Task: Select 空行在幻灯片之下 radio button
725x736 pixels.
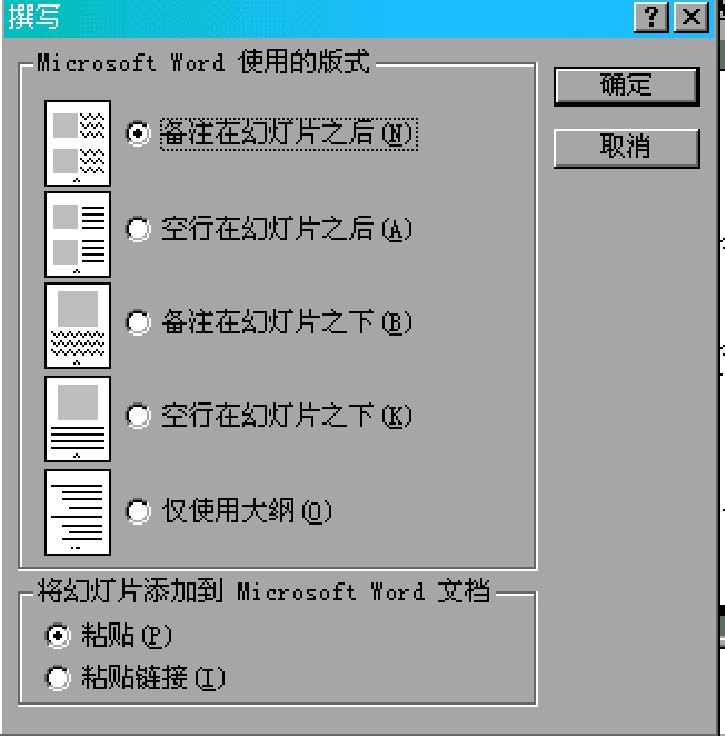Action: click(x=138, y=415)
